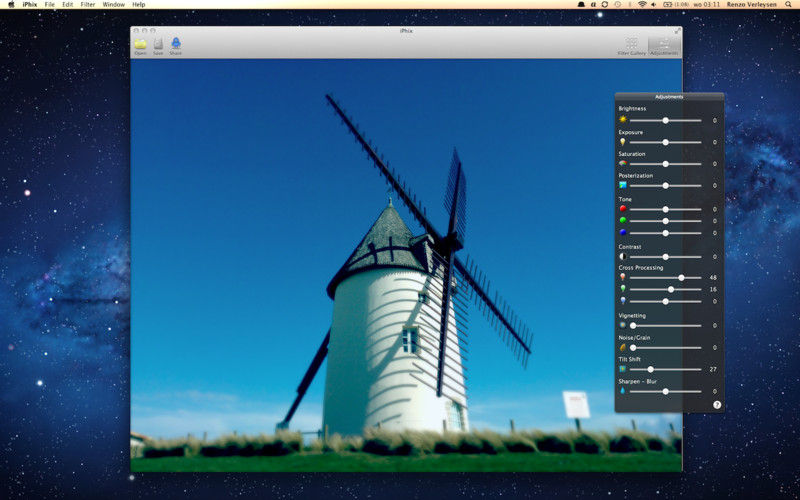
Task: Open the Window menu
Action: [x=113, y=5]
